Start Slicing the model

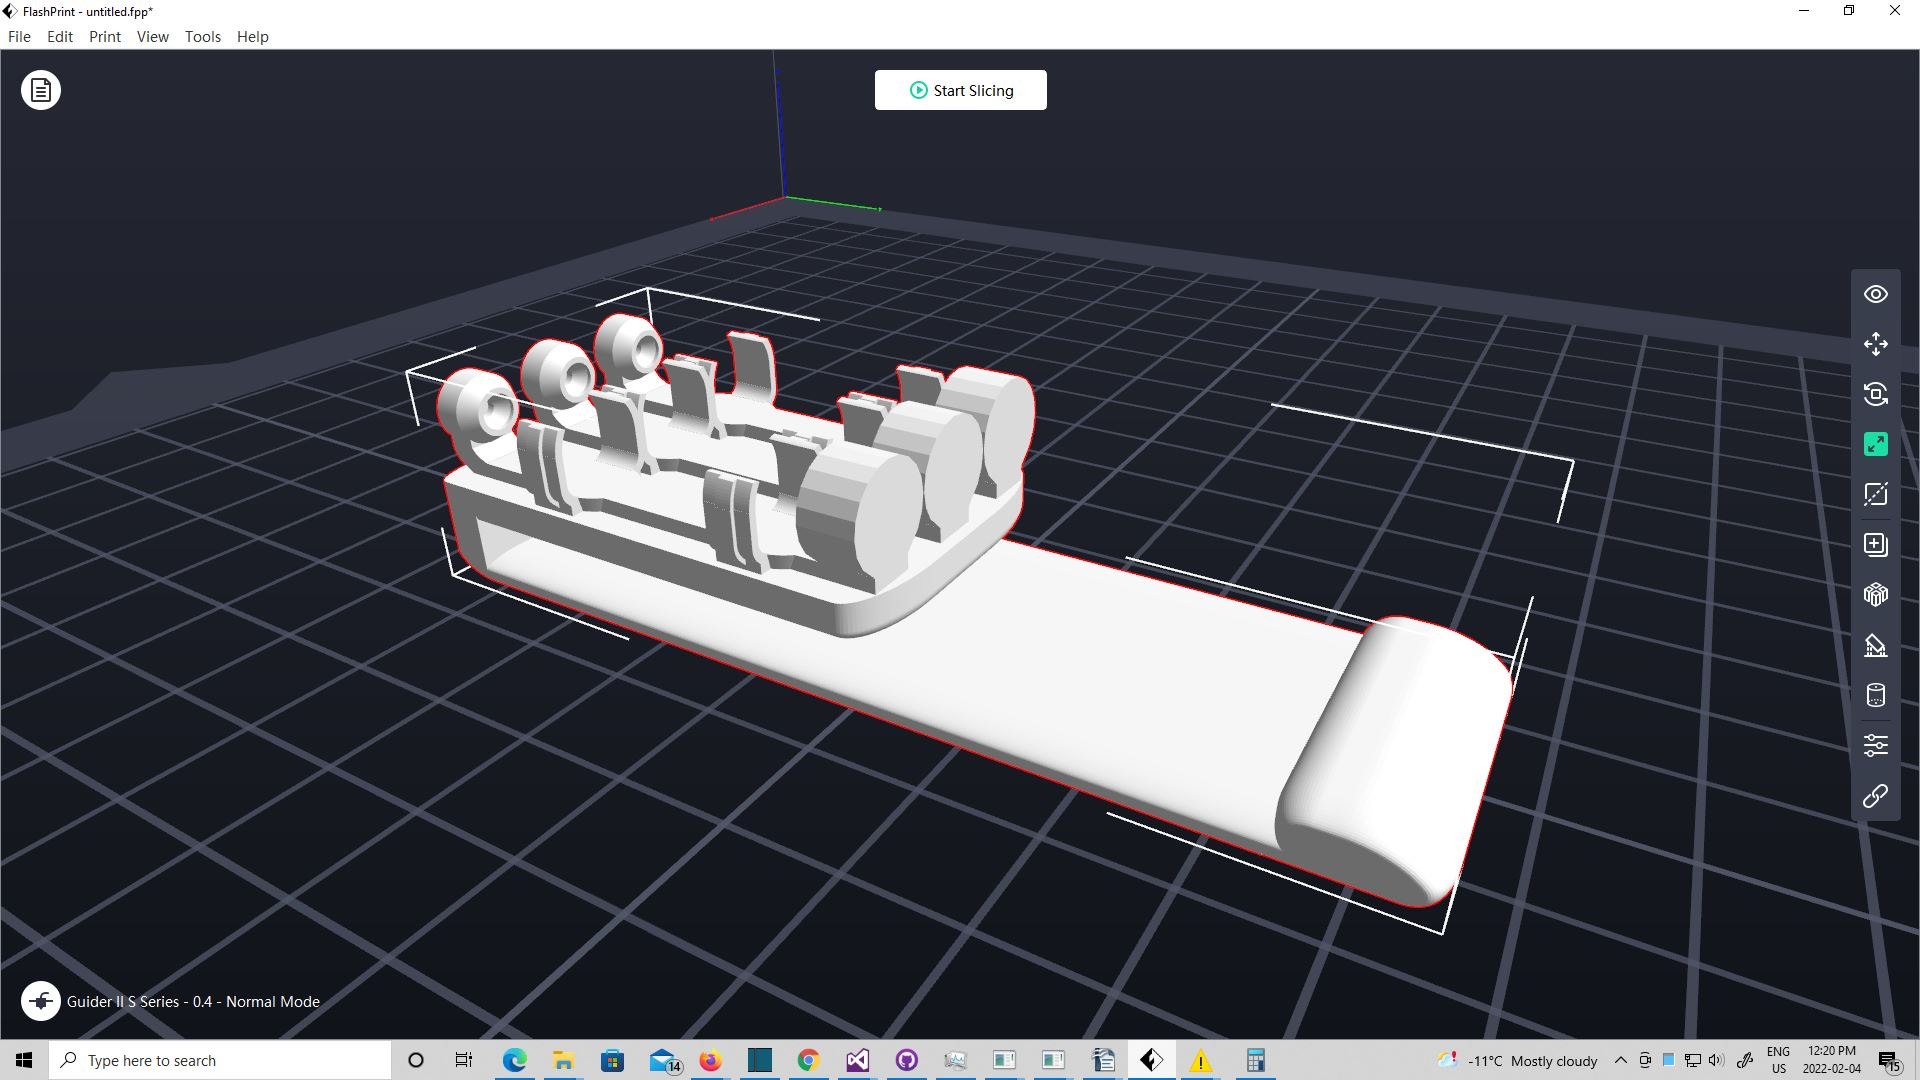[x=960, y=90]
